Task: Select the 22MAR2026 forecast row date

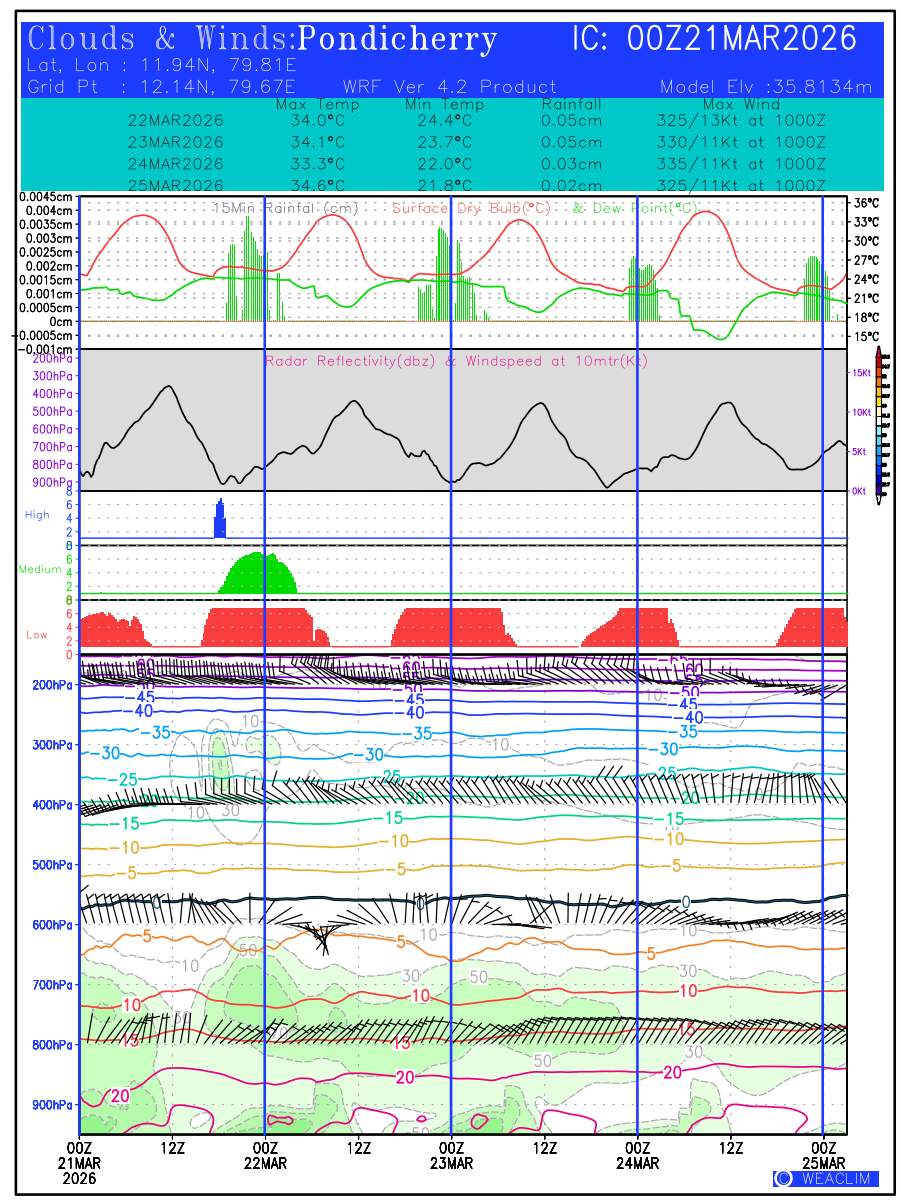Action: coord(176,120)
